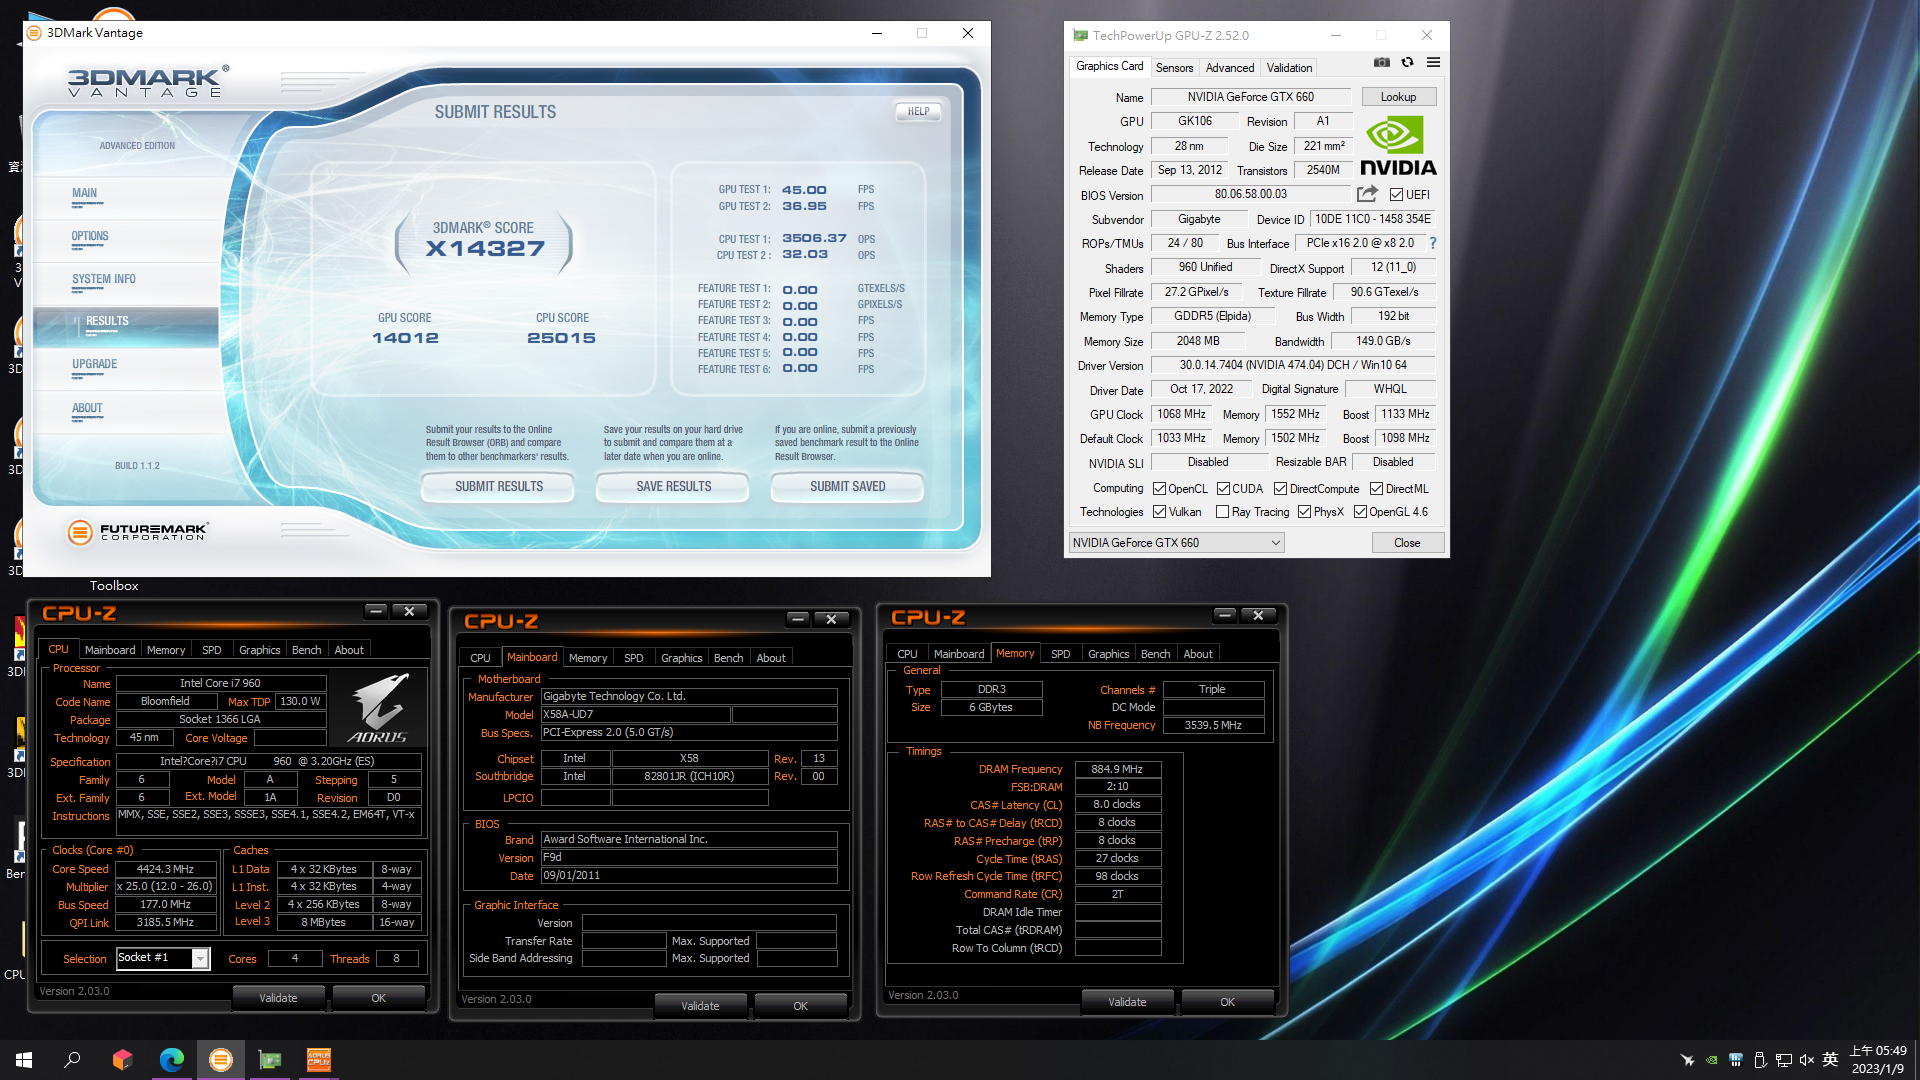
Task: Toggle the DirectML checkbox
Action: pyautogui.click(x=1376, y=489)
